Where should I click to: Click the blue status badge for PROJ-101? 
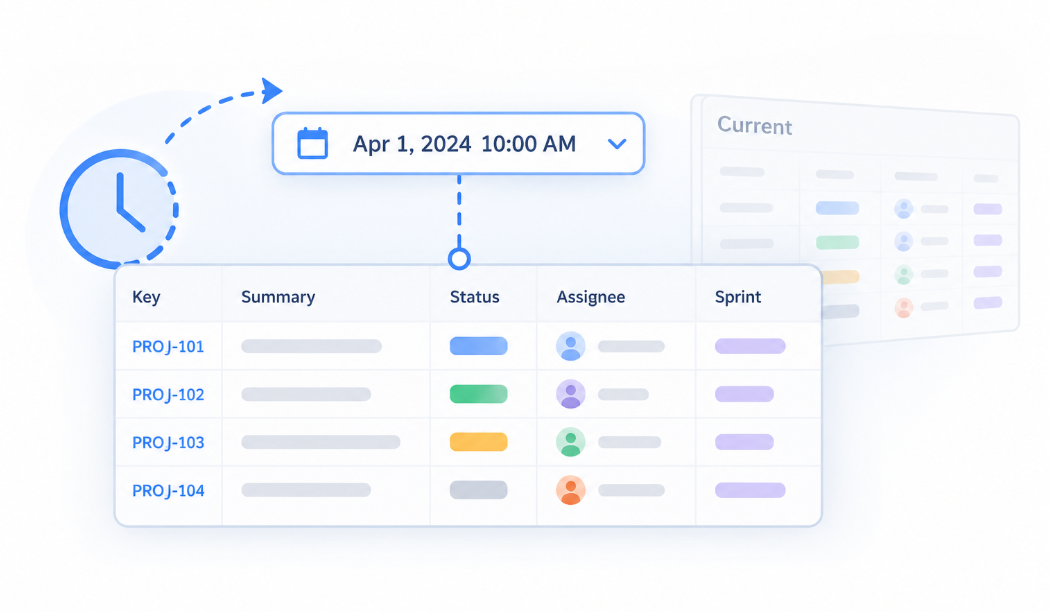click(x=478, y=346)
